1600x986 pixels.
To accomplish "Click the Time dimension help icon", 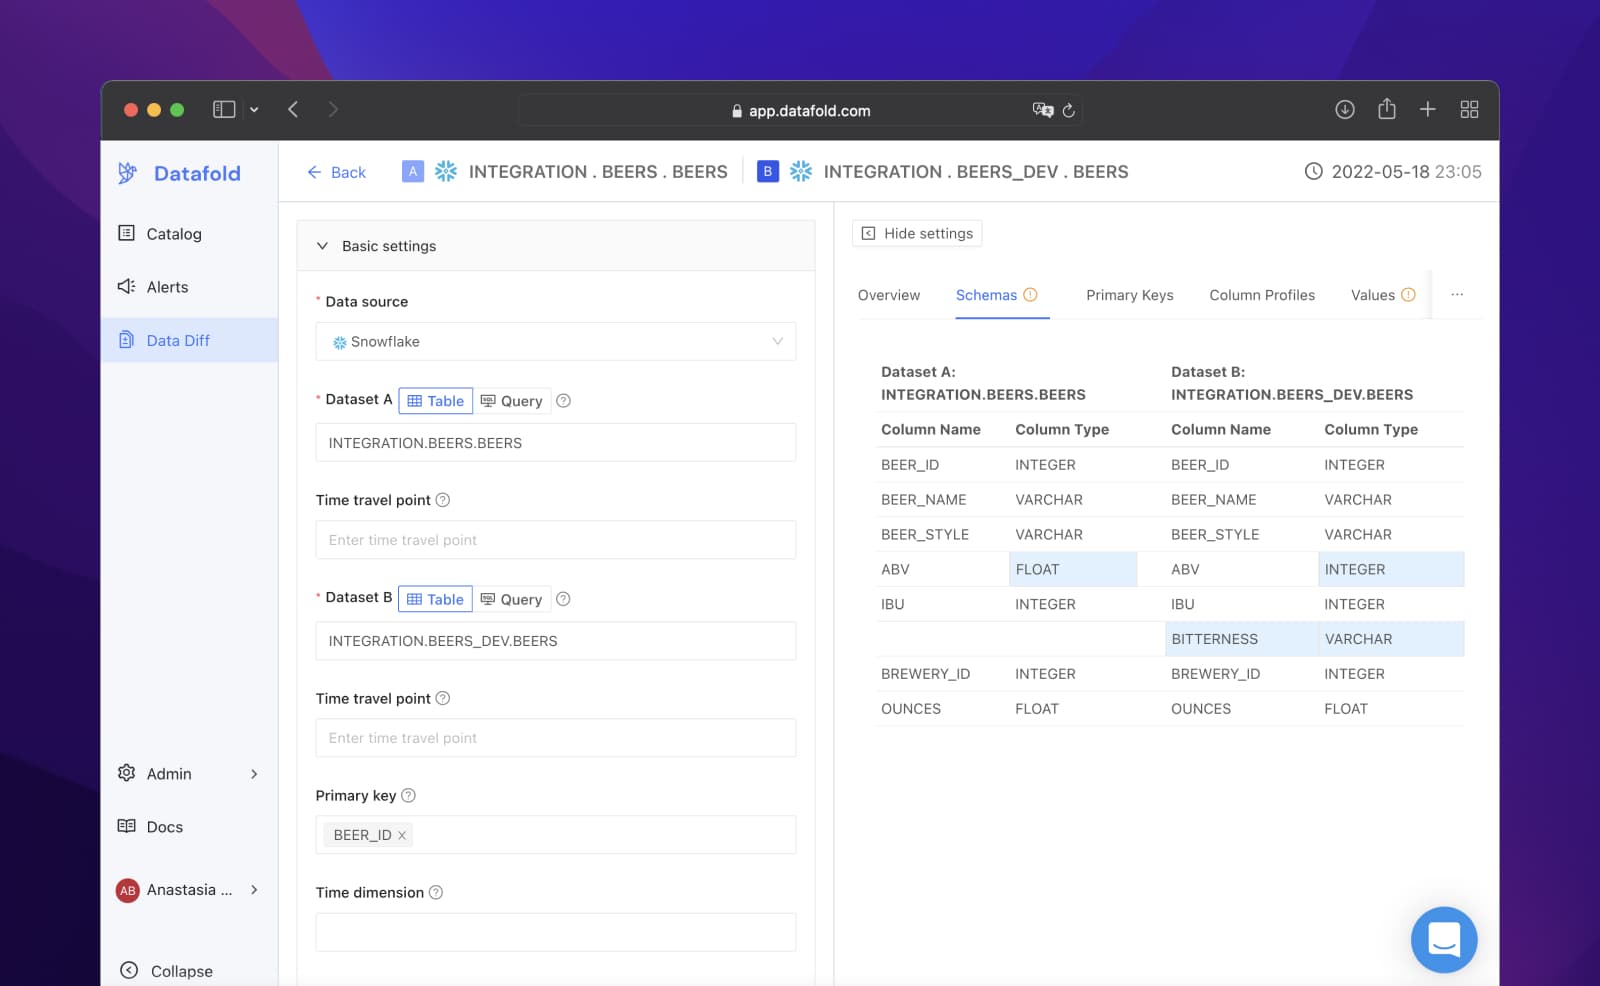I will tap(436, 893).
